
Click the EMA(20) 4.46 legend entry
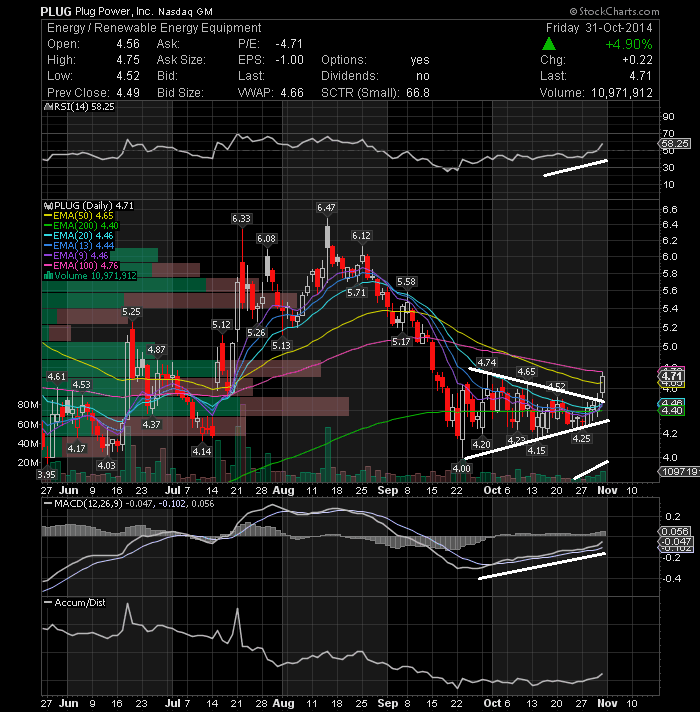pyautogui.click(x=79, y=236)
